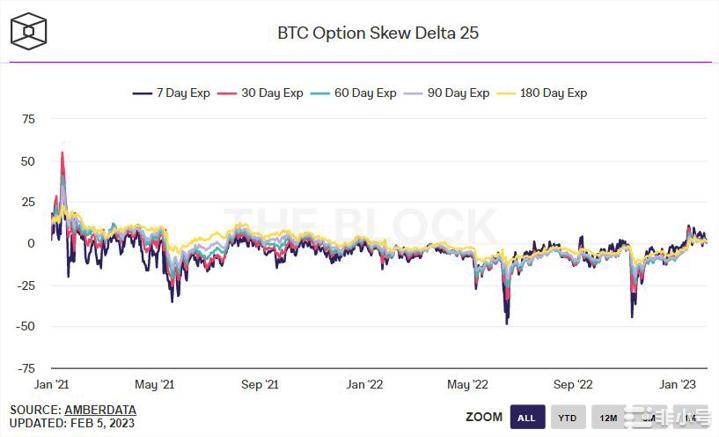Set zoom range to 12M
This screenshot has height=437, width=719.
(x=607, y=417)
